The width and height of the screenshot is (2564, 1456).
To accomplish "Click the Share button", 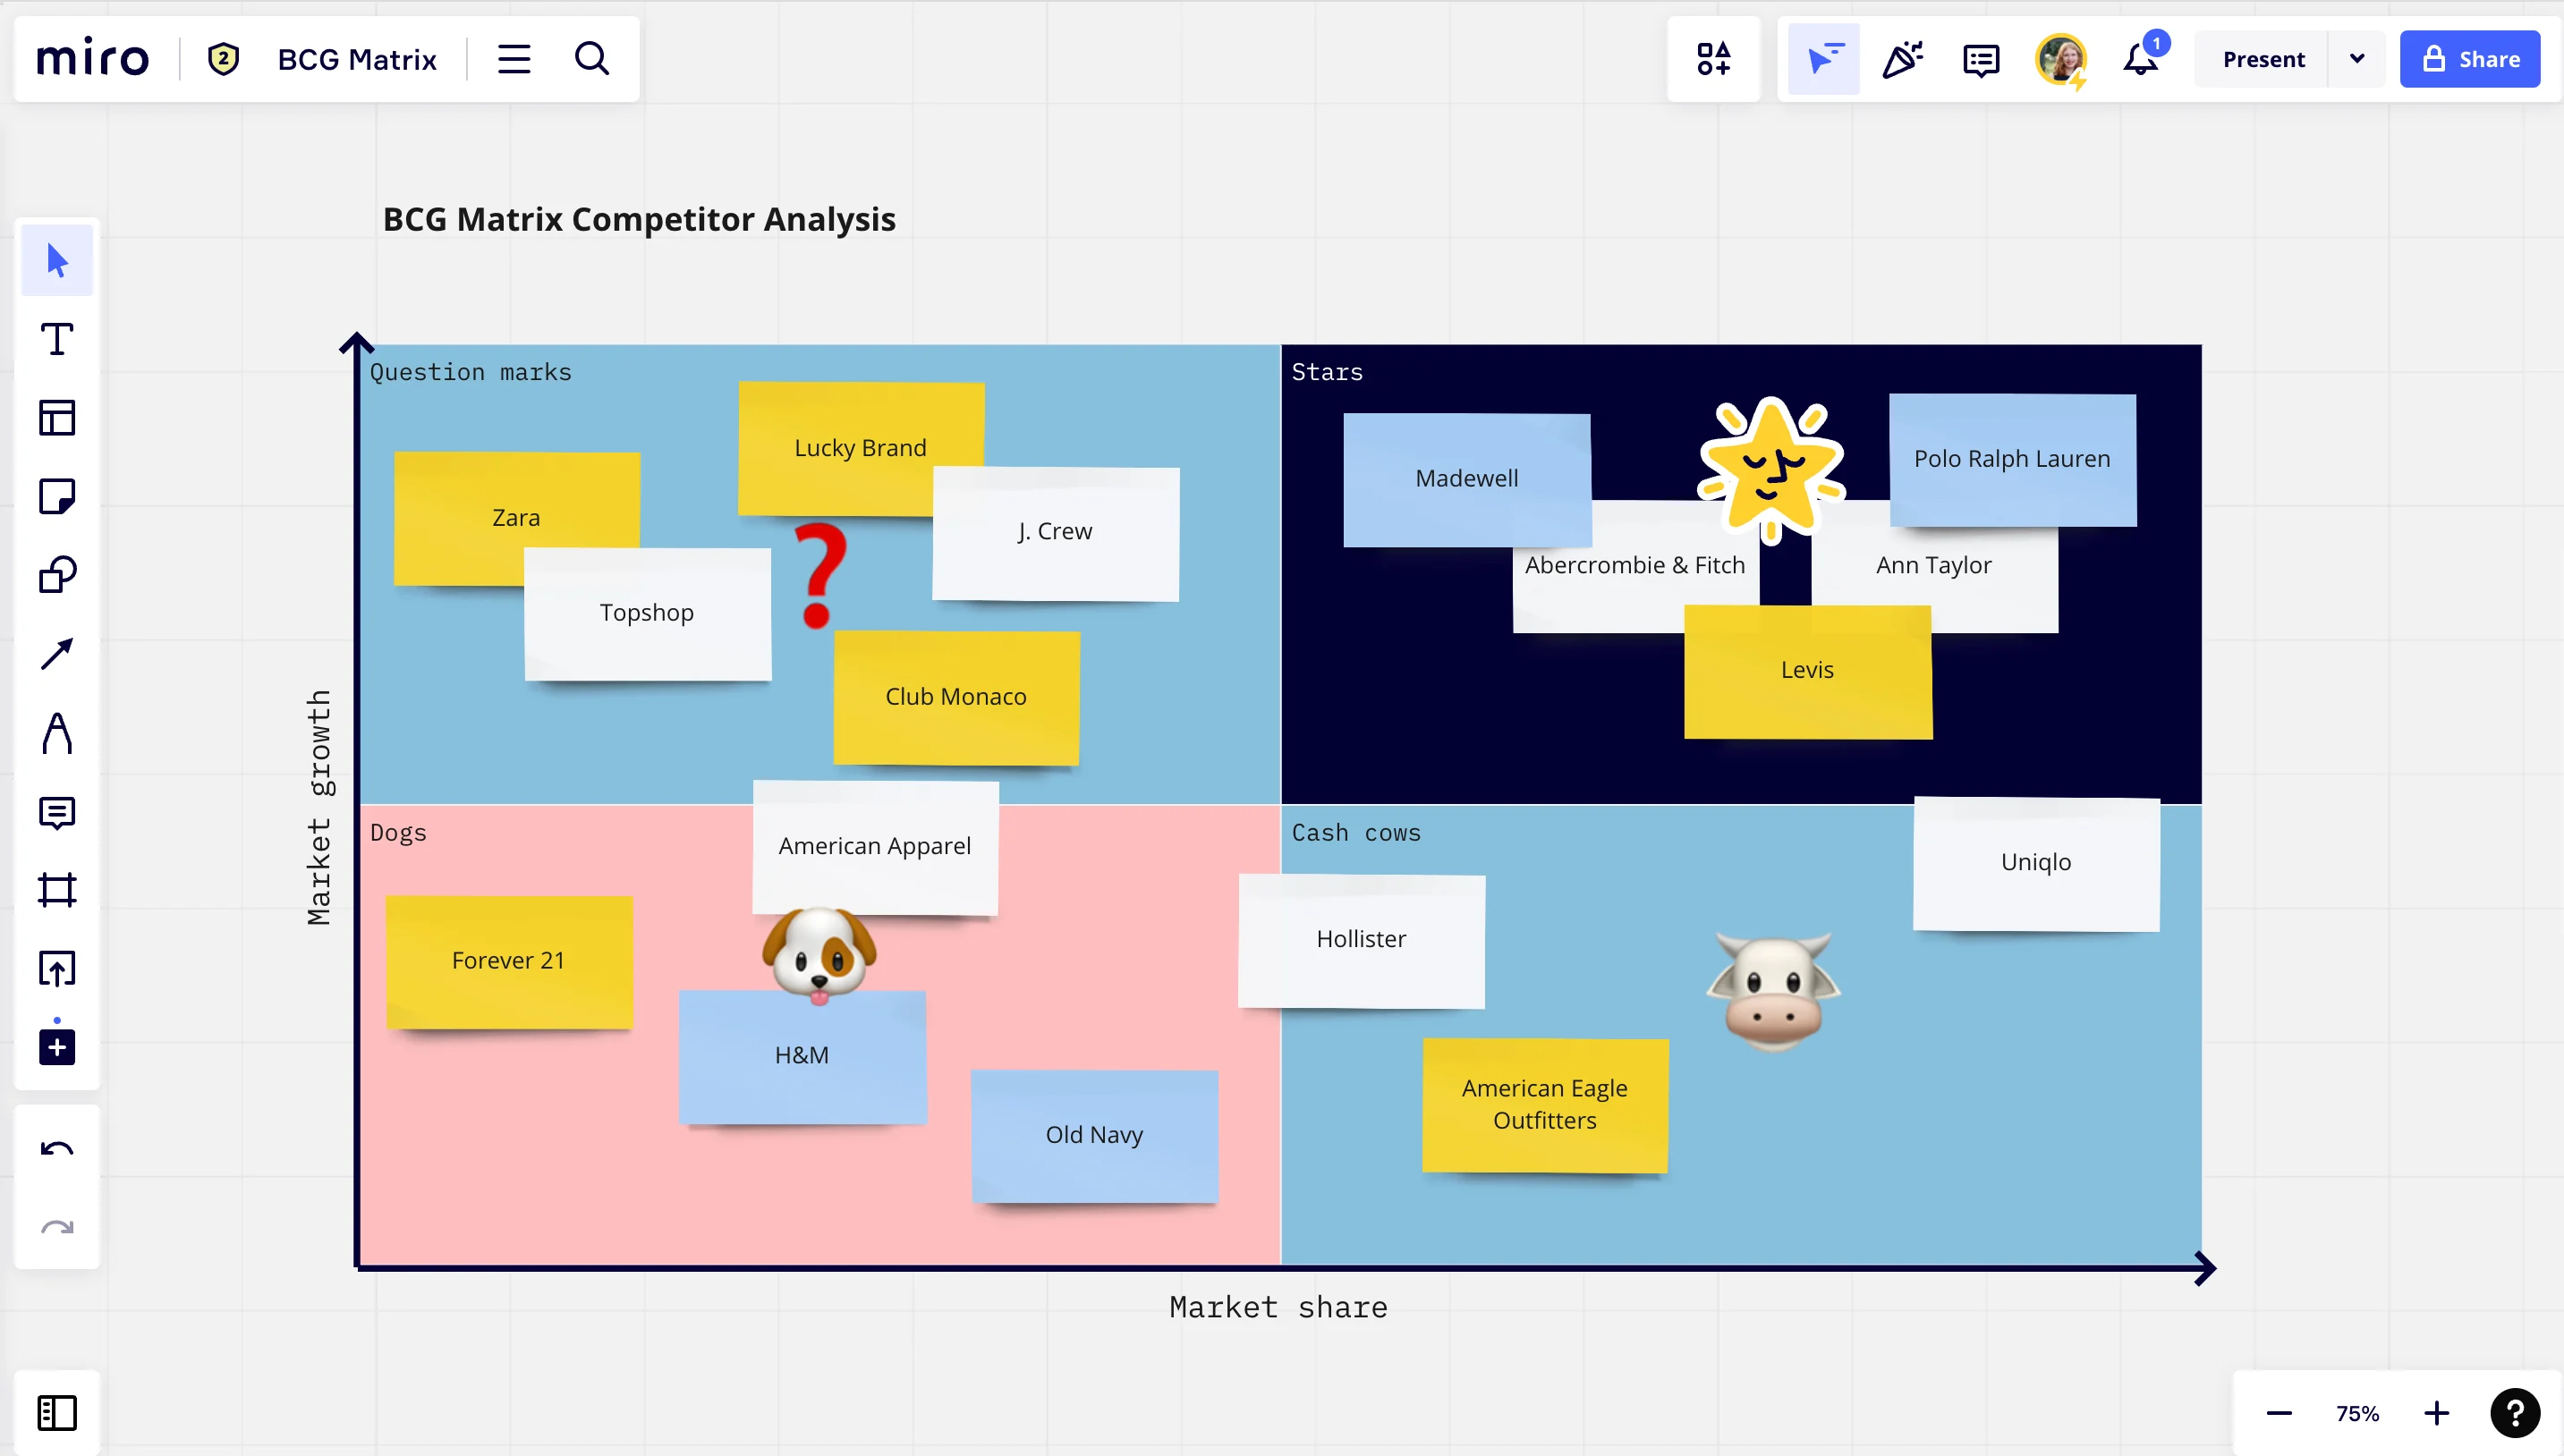I will (2469, 59).
